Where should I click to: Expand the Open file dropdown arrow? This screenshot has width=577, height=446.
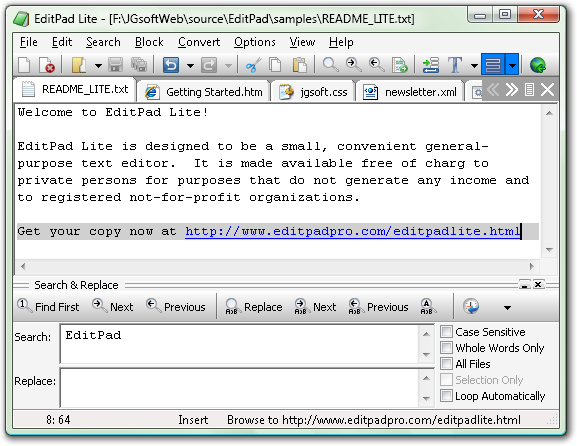pos(98,66)
